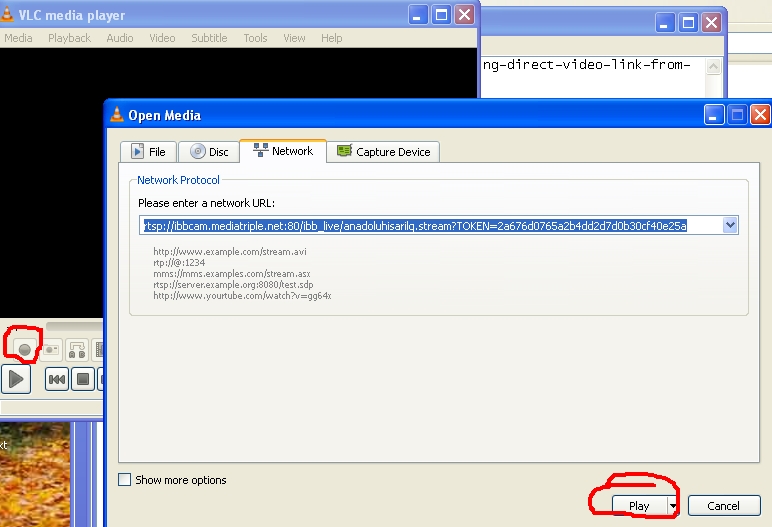The width and height of the screenshot is (772, 527).
Task: Click example text rtsp://server.example.org:8080/test.sdp
Action: tap(233, 285)
